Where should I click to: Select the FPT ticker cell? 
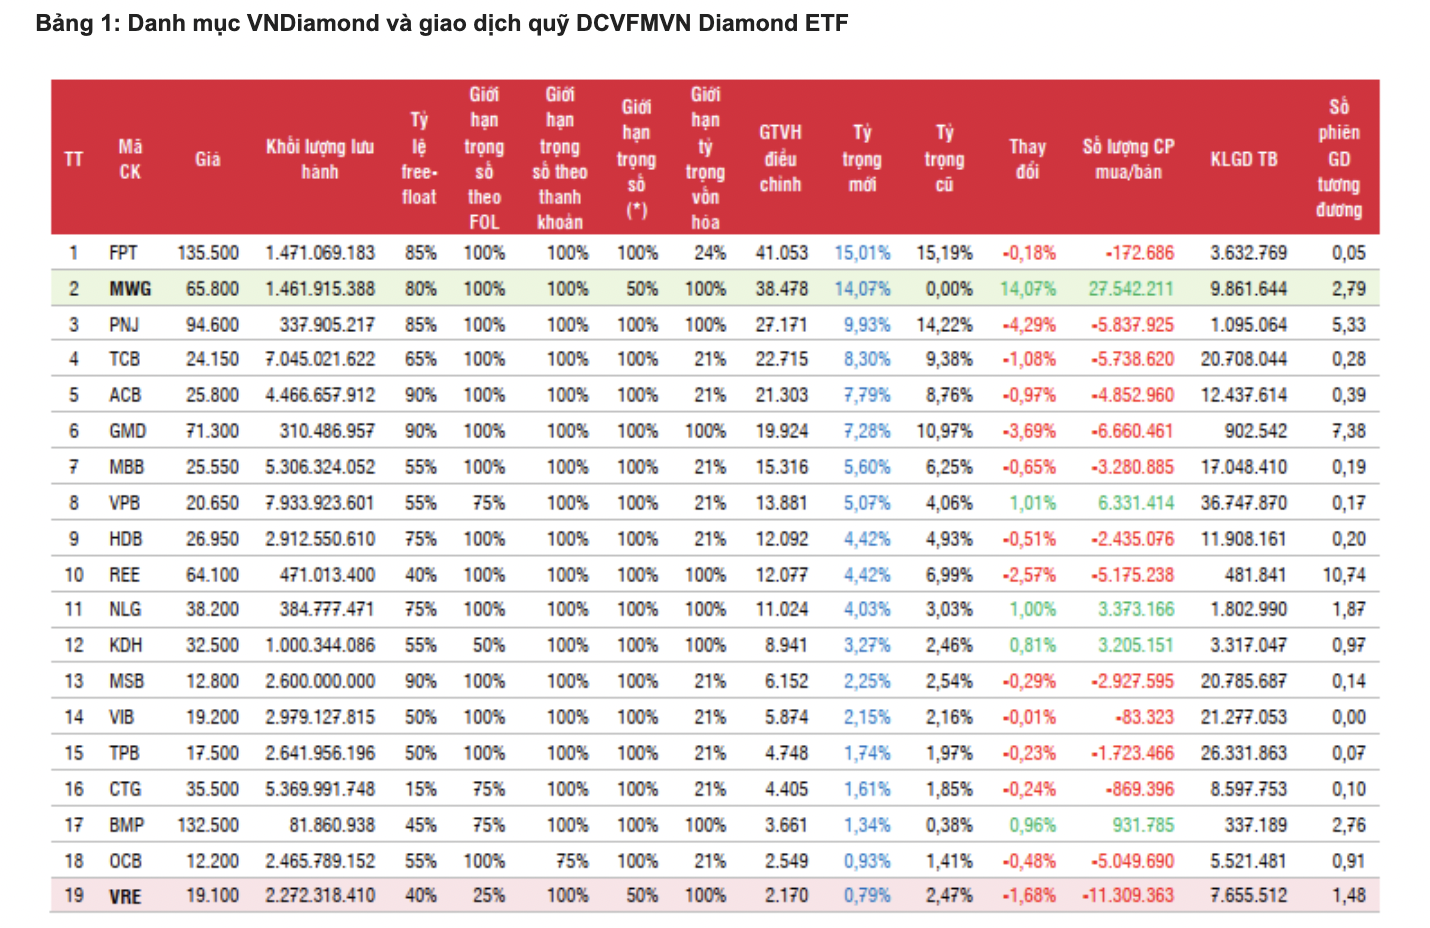pos(124,253)
